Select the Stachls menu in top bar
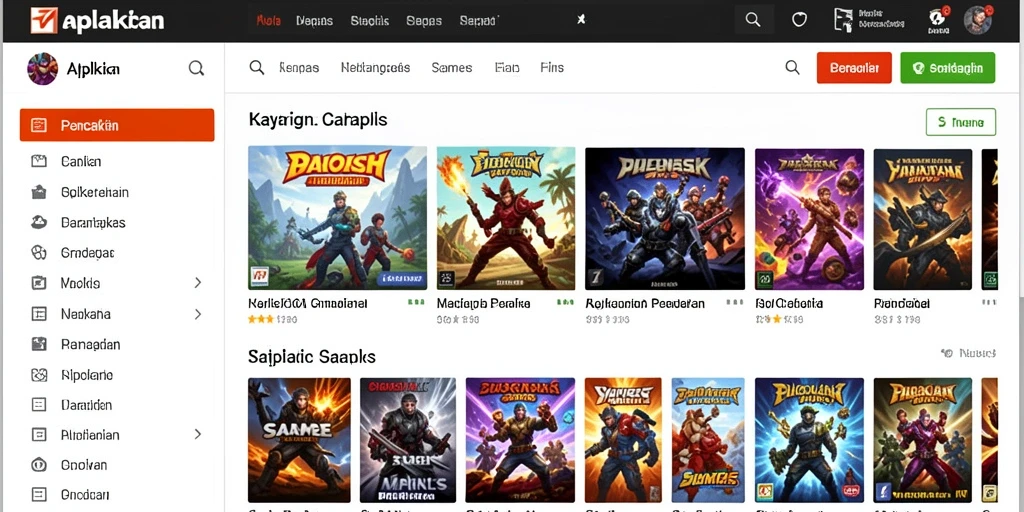The height and width of the screenshot is (512, 1024). (370, 20)
